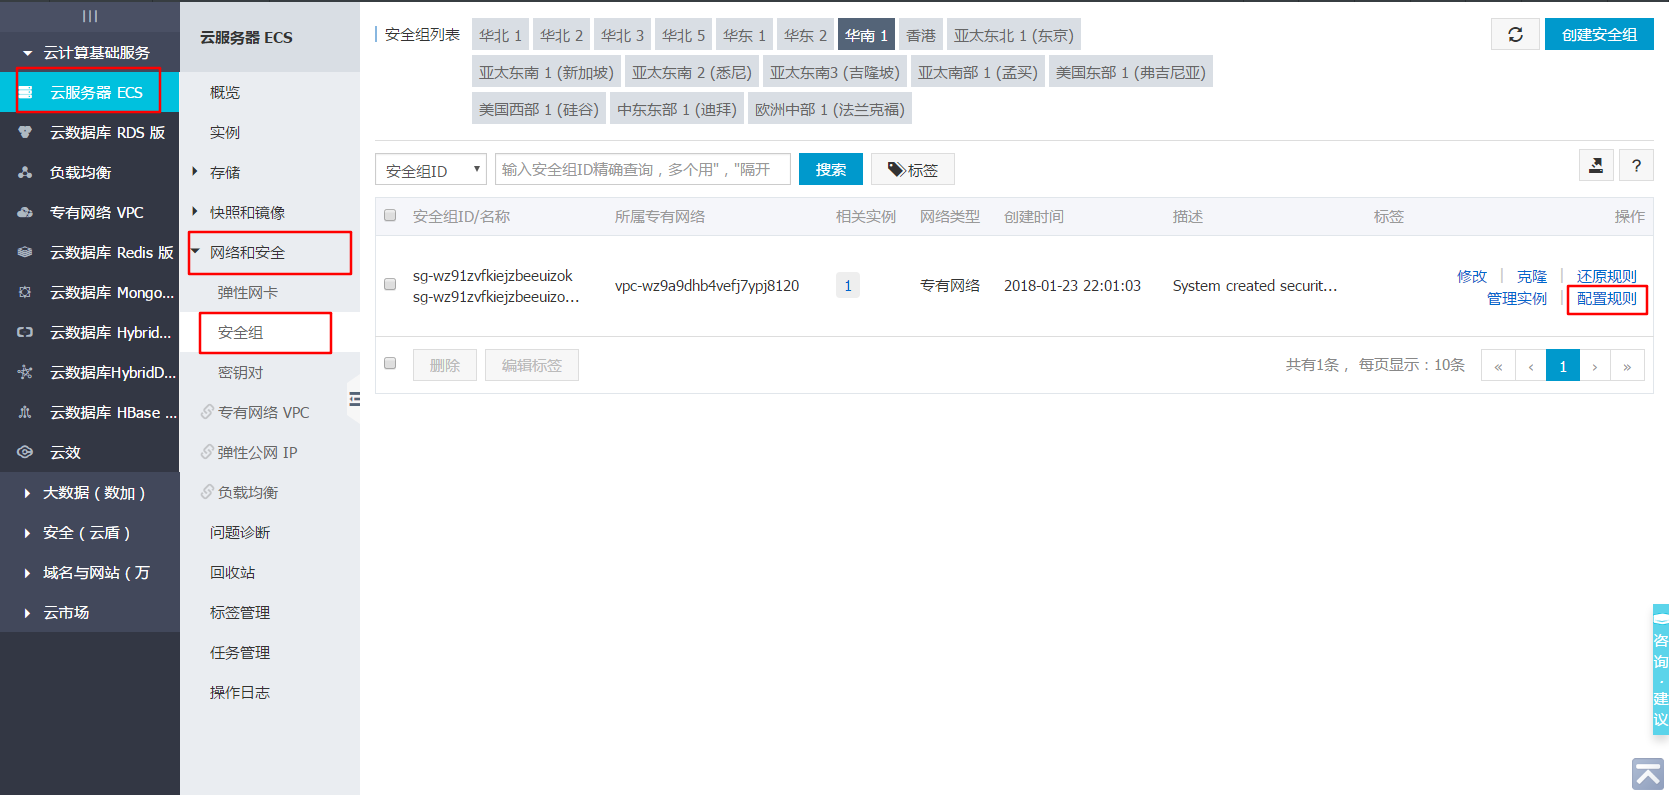Select the 香港 region tab

tap(920, 35)
